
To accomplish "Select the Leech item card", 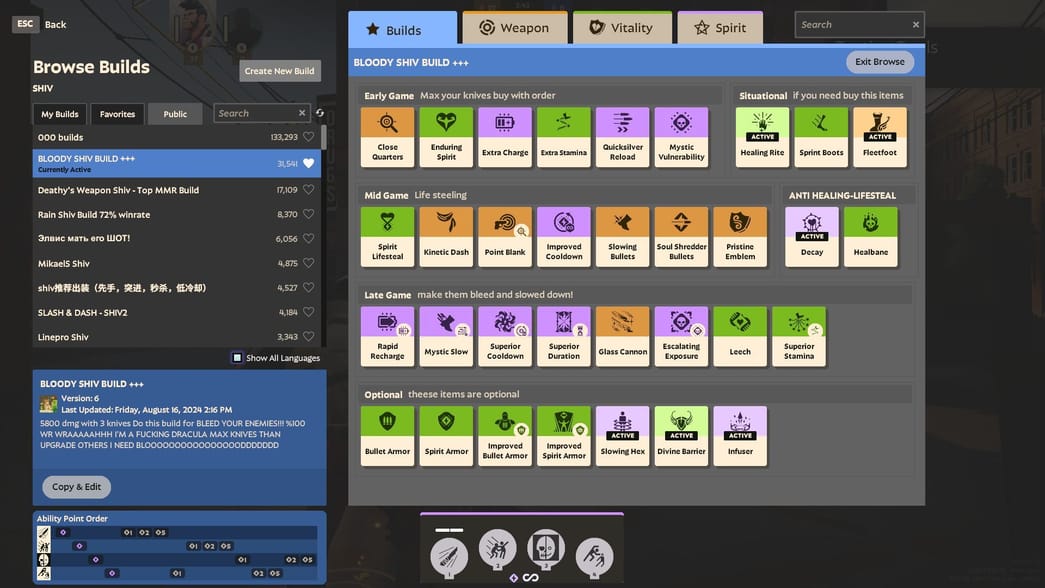I will (x=740, y=336).
